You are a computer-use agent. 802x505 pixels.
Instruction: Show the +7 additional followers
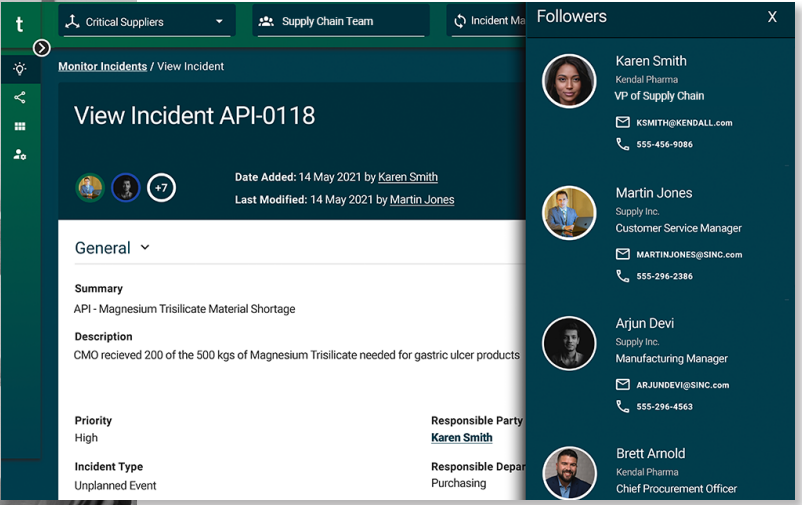tap(161, 188)
